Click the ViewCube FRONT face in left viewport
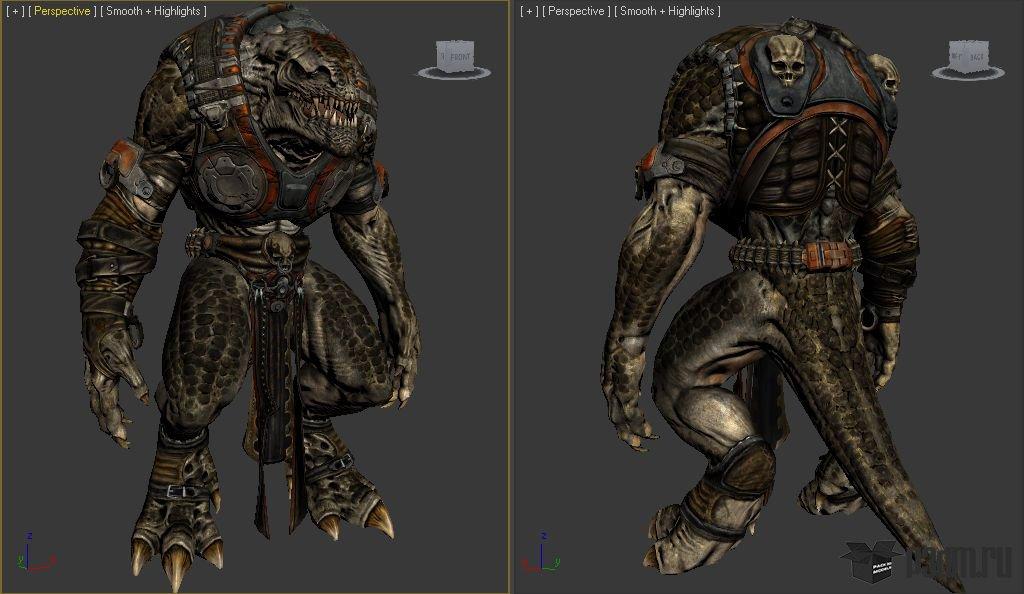Screen dimensions: 1024x594 click(456, 57)
